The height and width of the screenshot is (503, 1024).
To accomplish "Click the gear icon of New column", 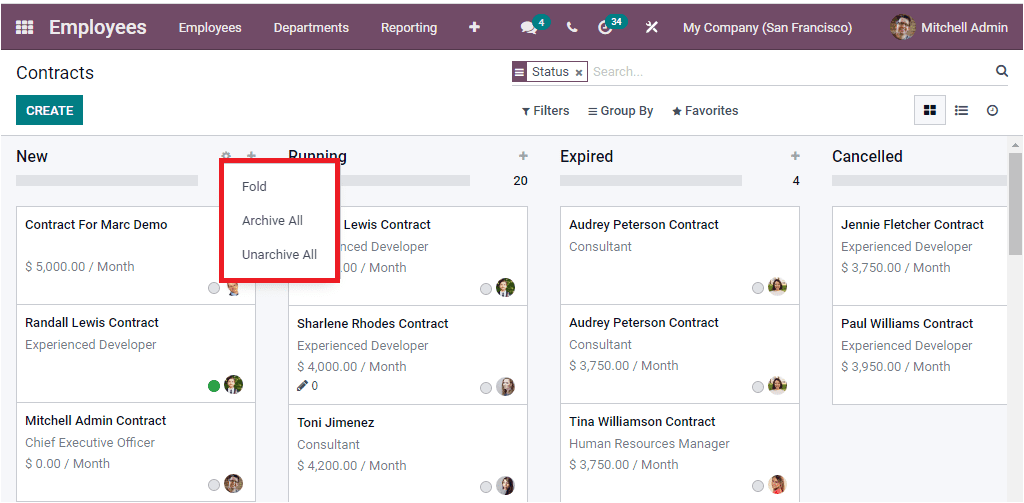I will 226,155.
